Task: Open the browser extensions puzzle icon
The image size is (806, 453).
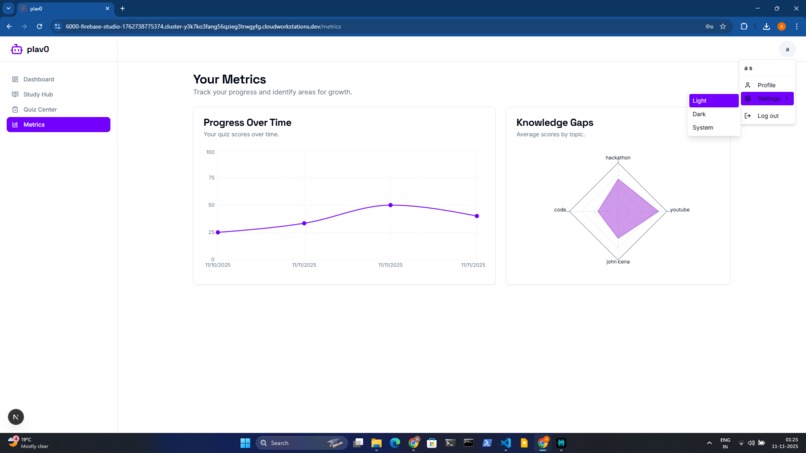Action: click(x=744, y=26)
